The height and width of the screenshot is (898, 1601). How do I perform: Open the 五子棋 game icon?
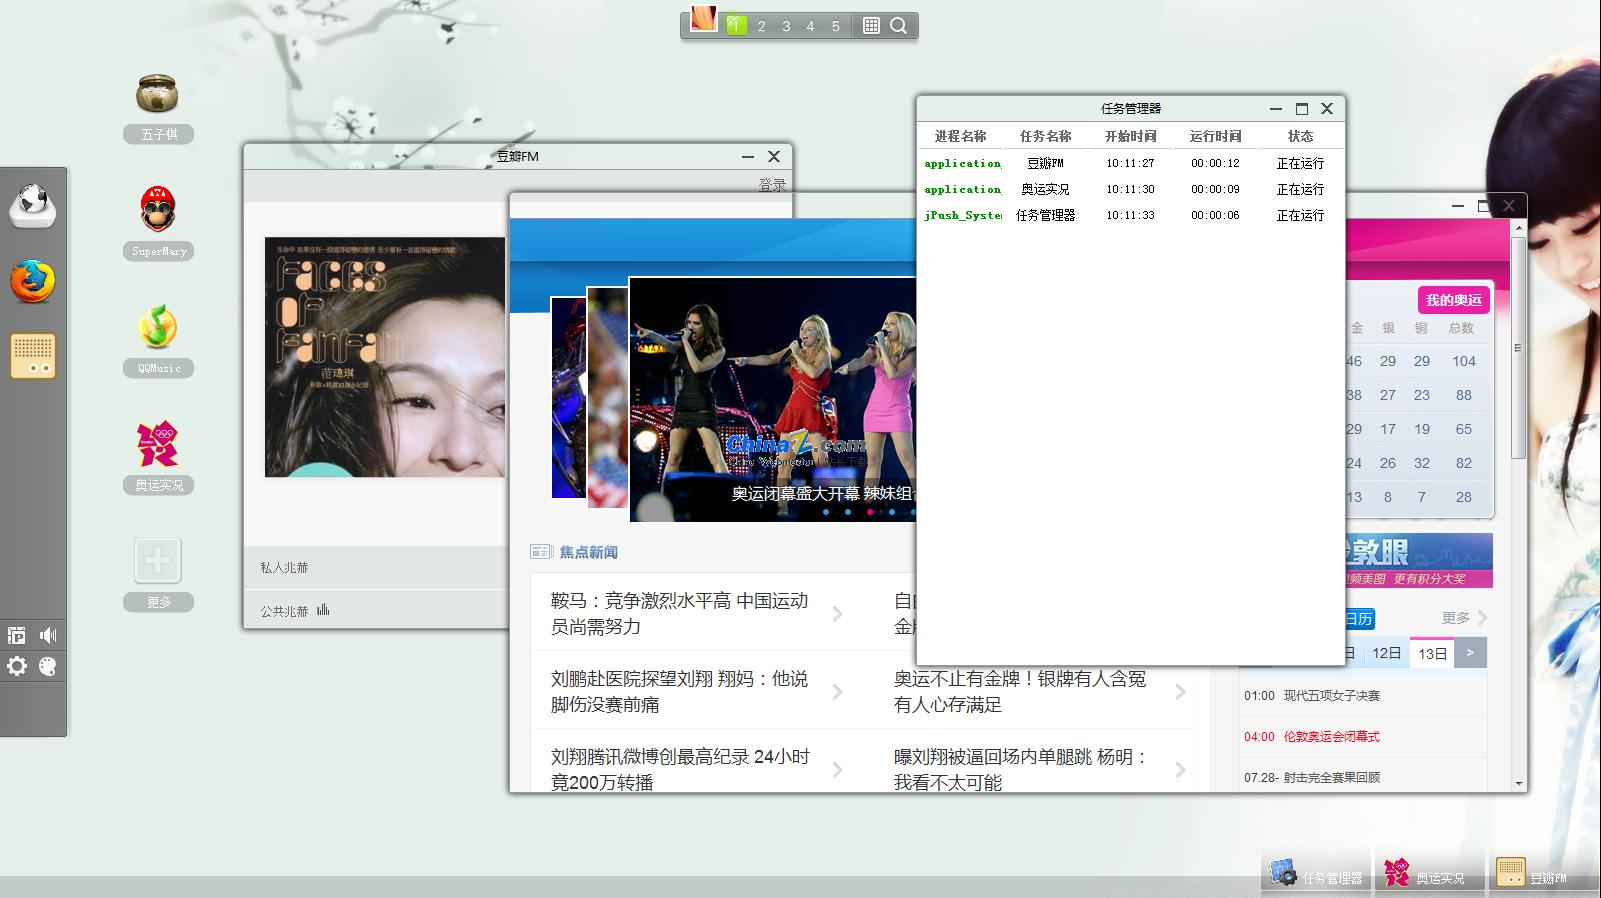(157, 95)
